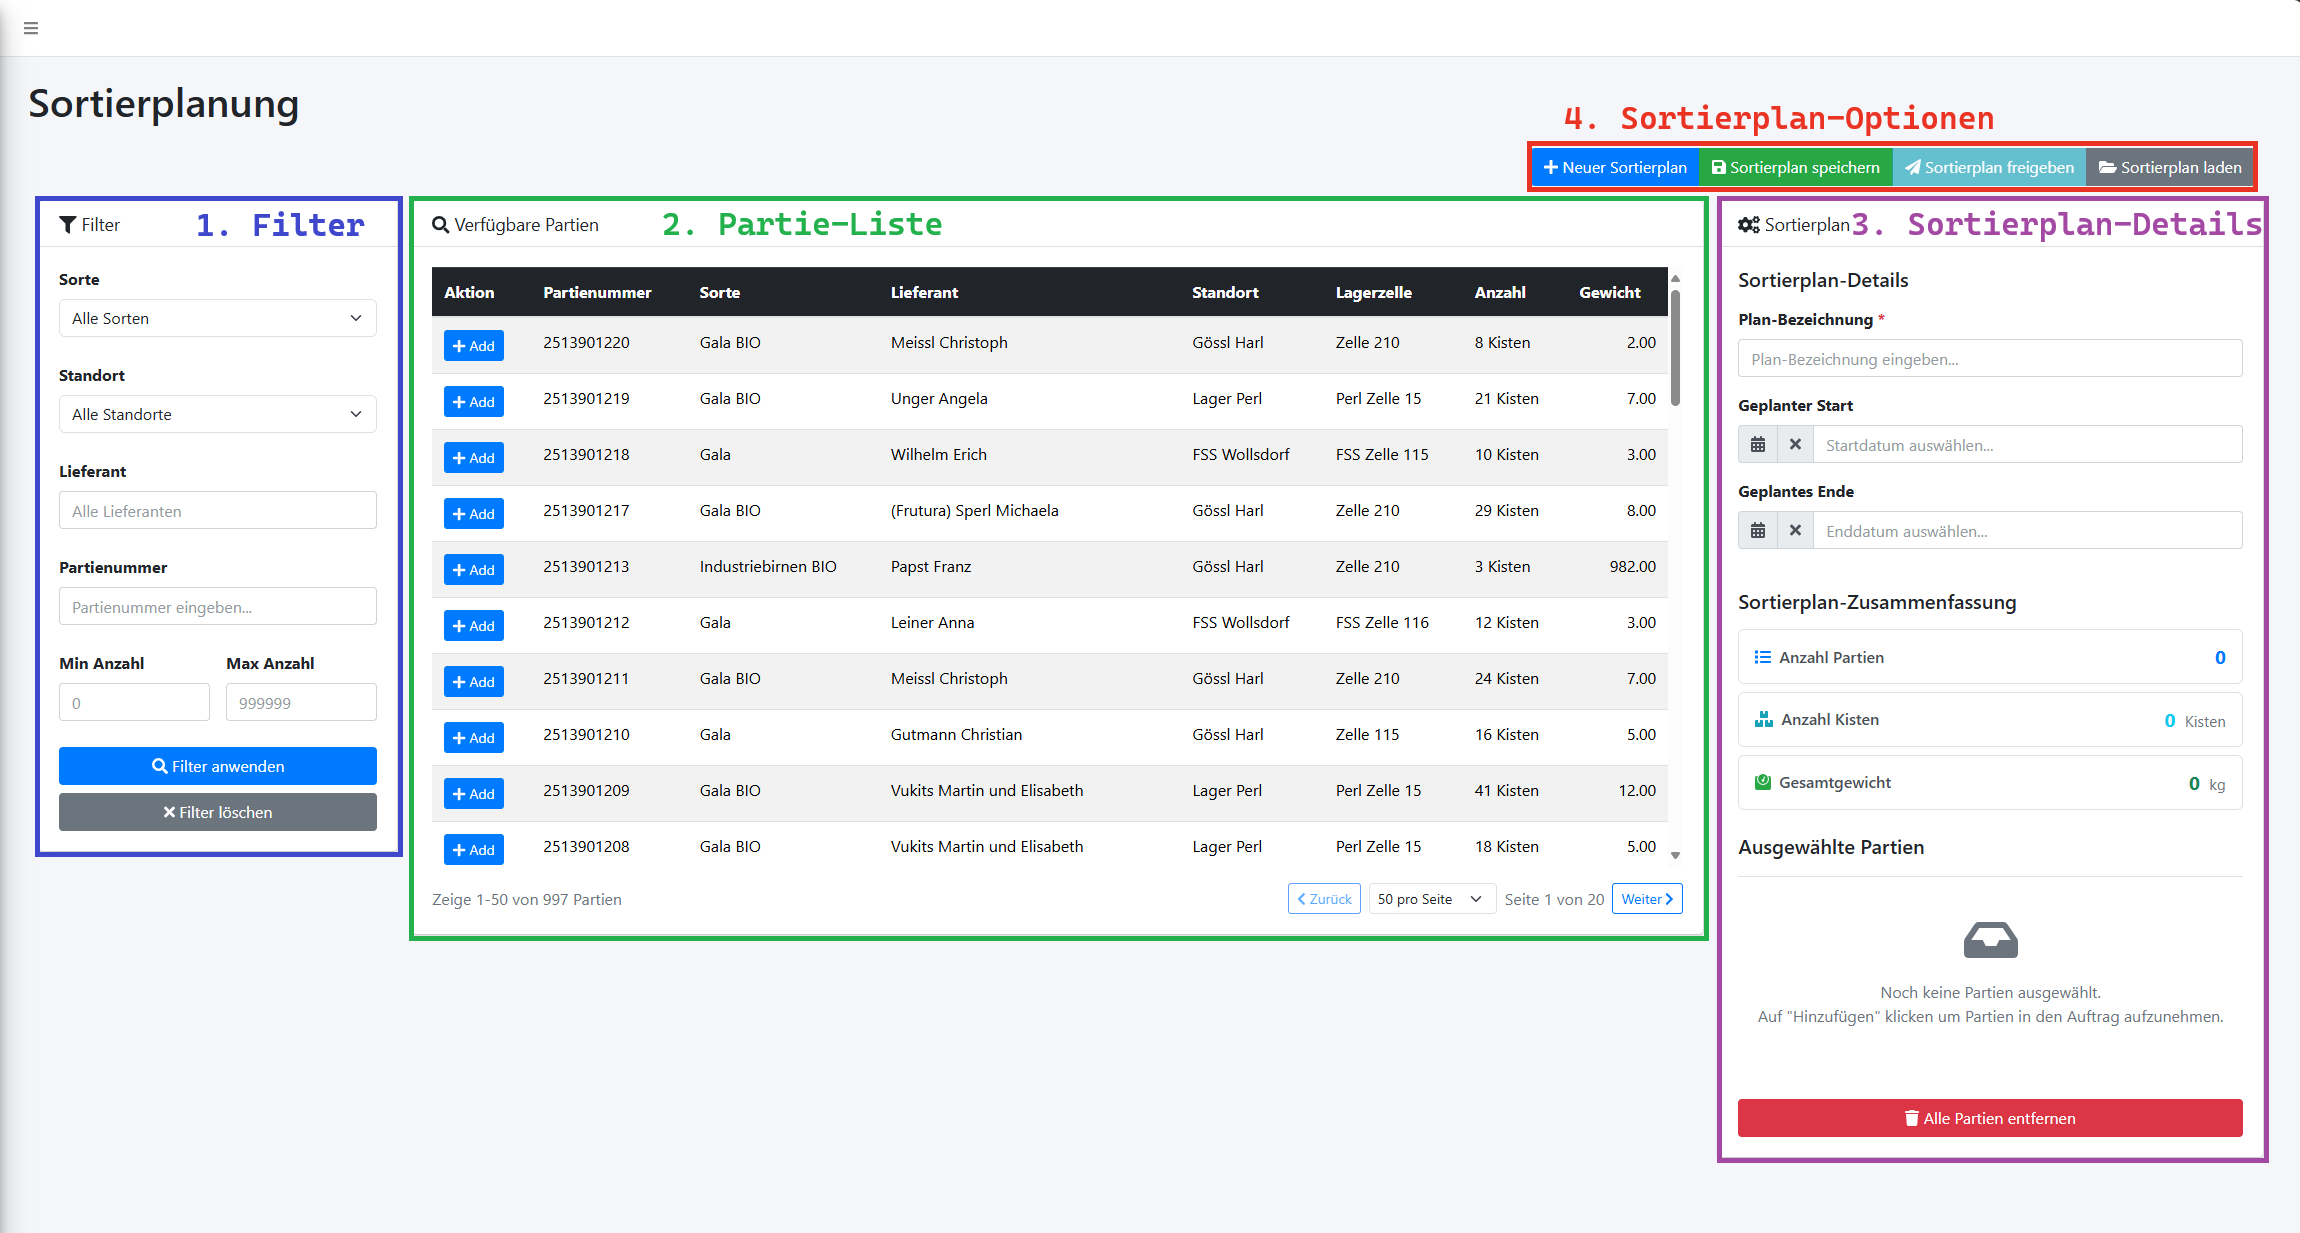The width and height of the screenshot is (2300, 1233).
Task: Click calendar icon for Geplantes Ende
Action: (1757, 531)
